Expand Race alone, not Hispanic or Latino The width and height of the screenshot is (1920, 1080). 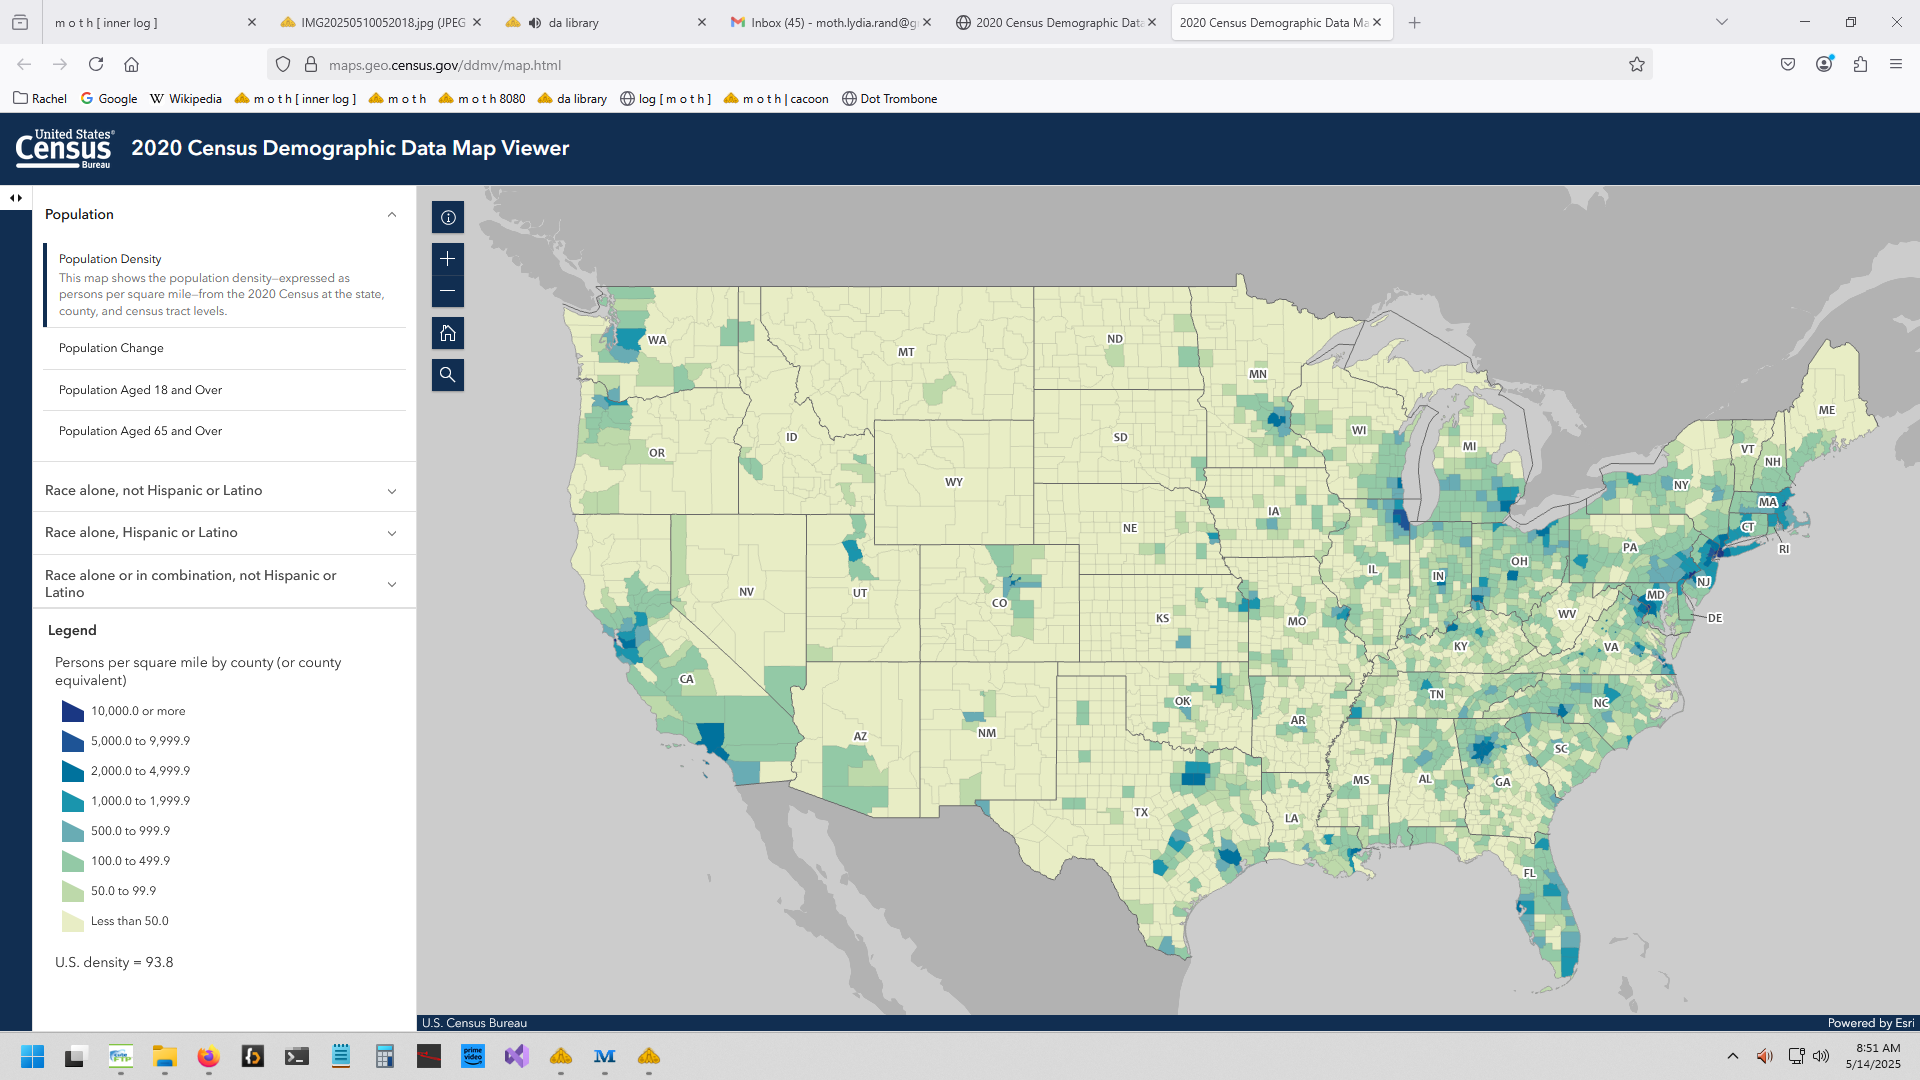(391, 491)
